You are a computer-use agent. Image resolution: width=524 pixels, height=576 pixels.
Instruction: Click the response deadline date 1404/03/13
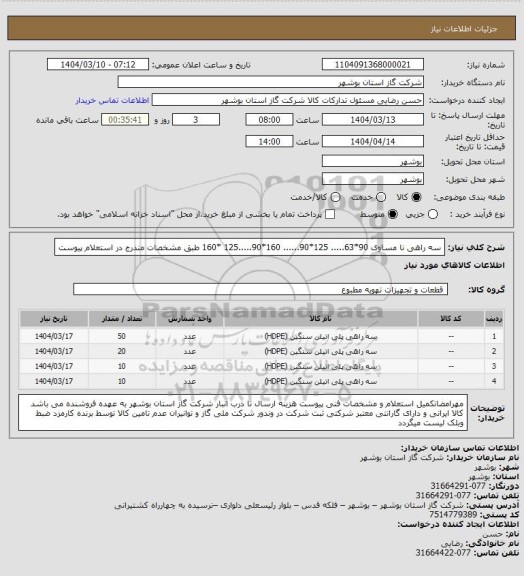click(373, 120)
